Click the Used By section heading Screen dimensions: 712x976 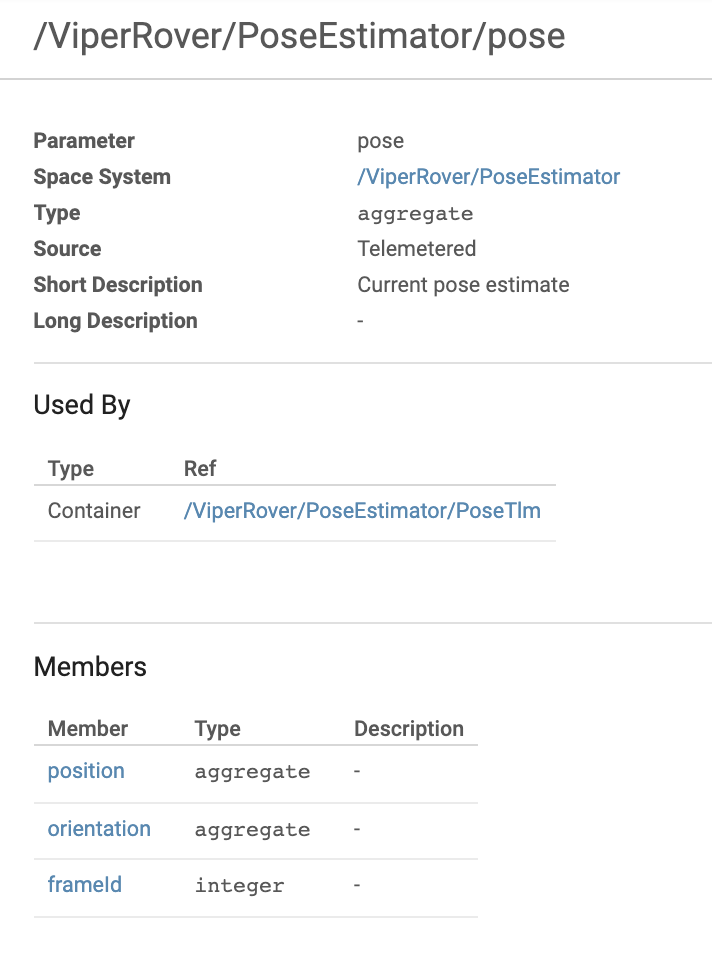[82, 405]
